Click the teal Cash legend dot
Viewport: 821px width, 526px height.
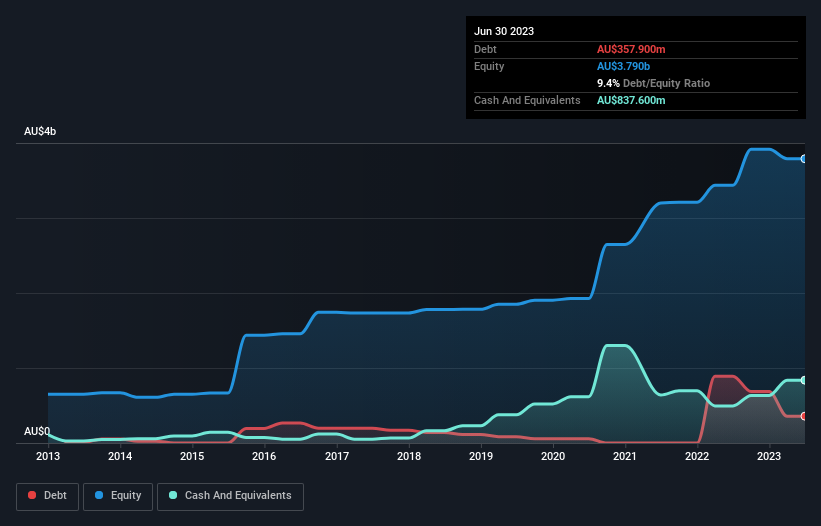click(x=173, y=495)
